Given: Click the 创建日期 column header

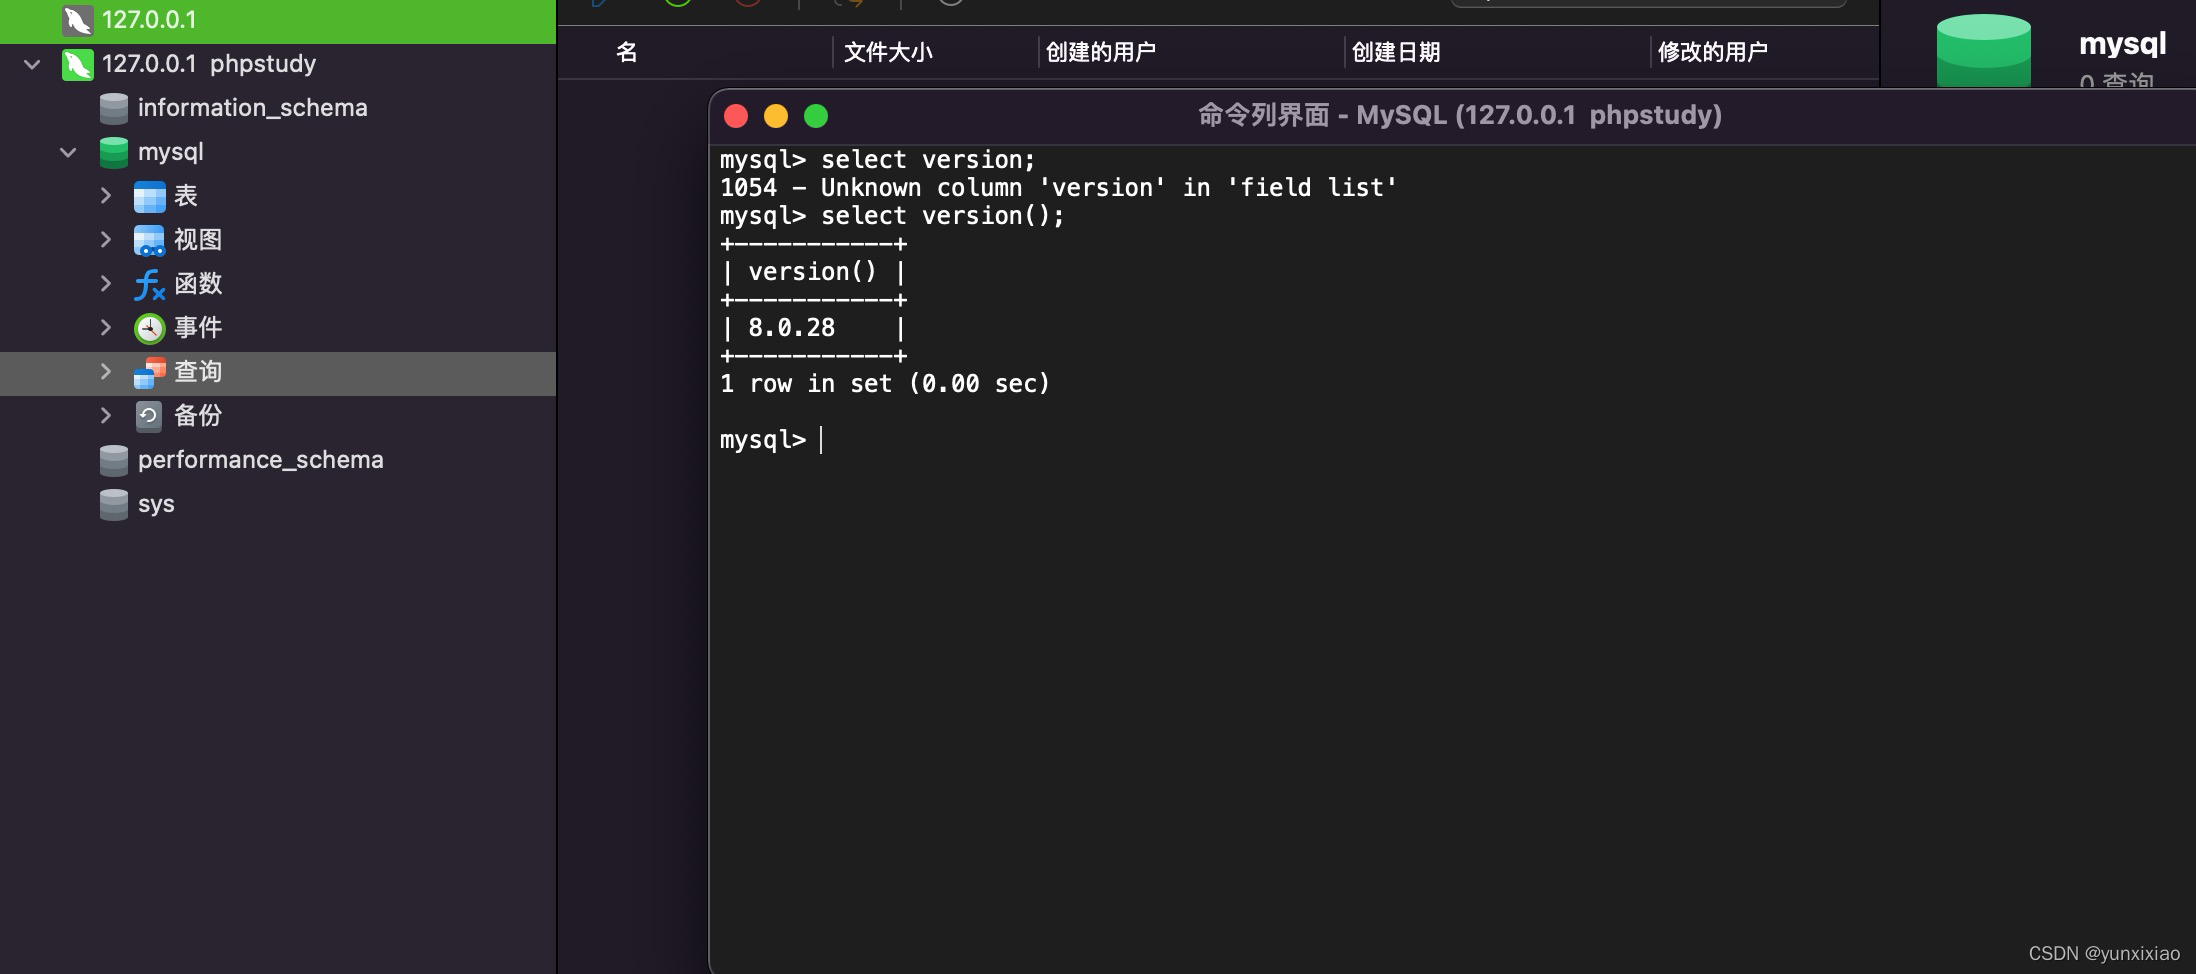Looking at the screenshot, I should (x=1396, y=52).
